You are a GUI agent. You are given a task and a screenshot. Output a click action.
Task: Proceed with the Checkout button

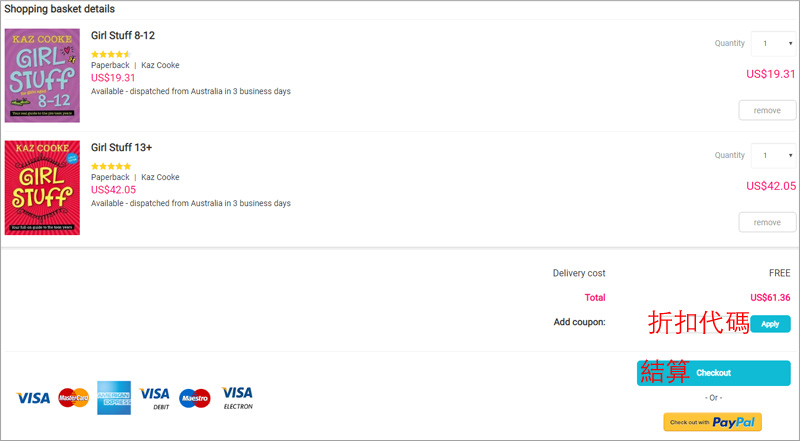click(713, 373)
